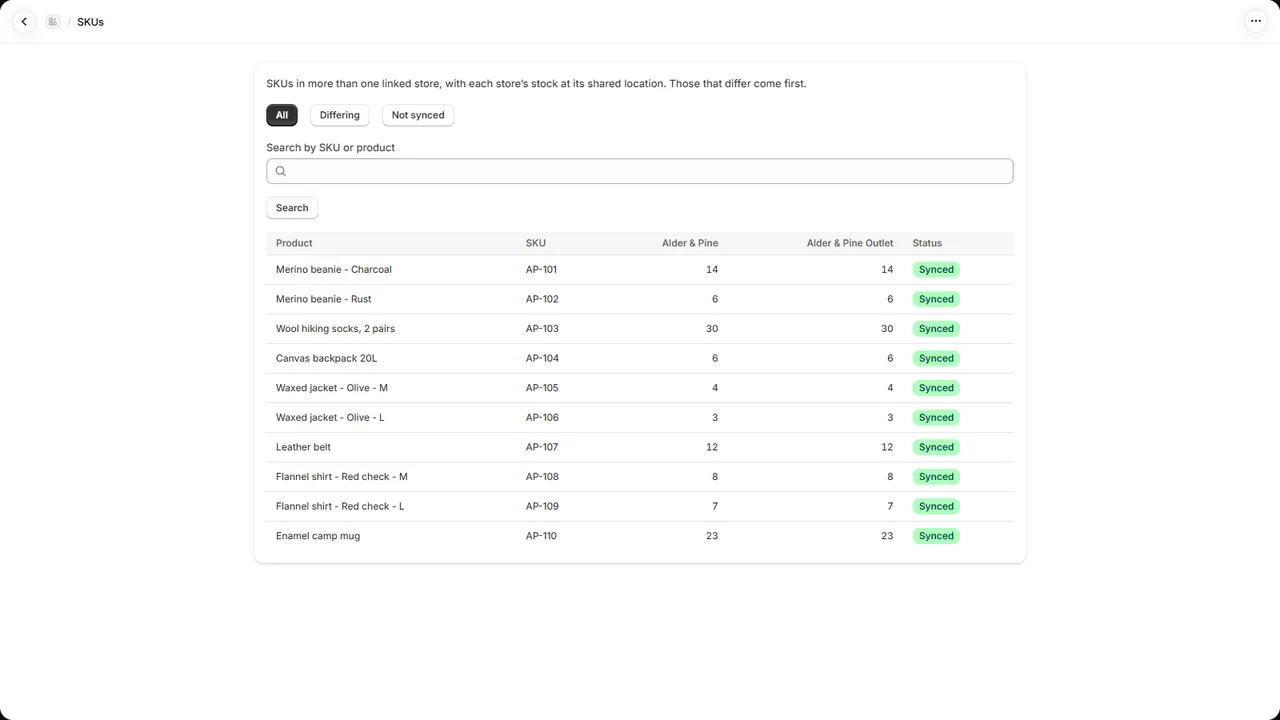Click the Enamel camp mug product
1280x720 pixels.
coord(318,536)
